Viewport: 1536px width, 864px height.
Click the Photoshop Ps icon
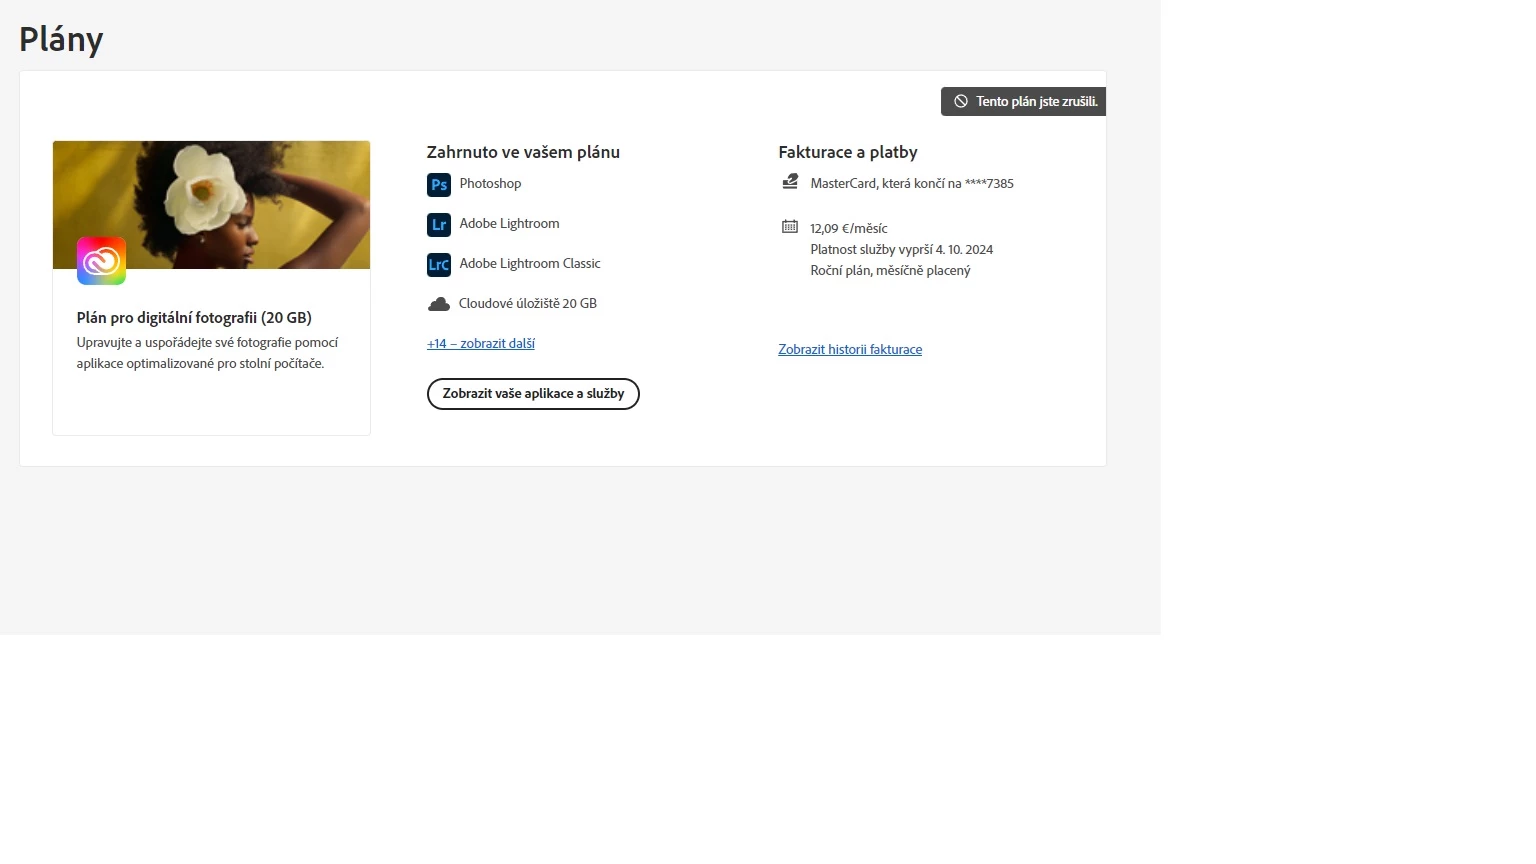[x=439, y=184]
